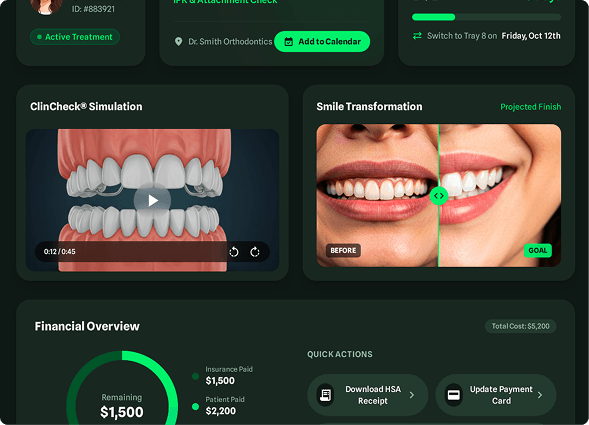This screenshot has width=589, height=425.
Task: Click the Patient Paid $2,200 legend entry
Action: pyautogui.click(x=219, y=406)
